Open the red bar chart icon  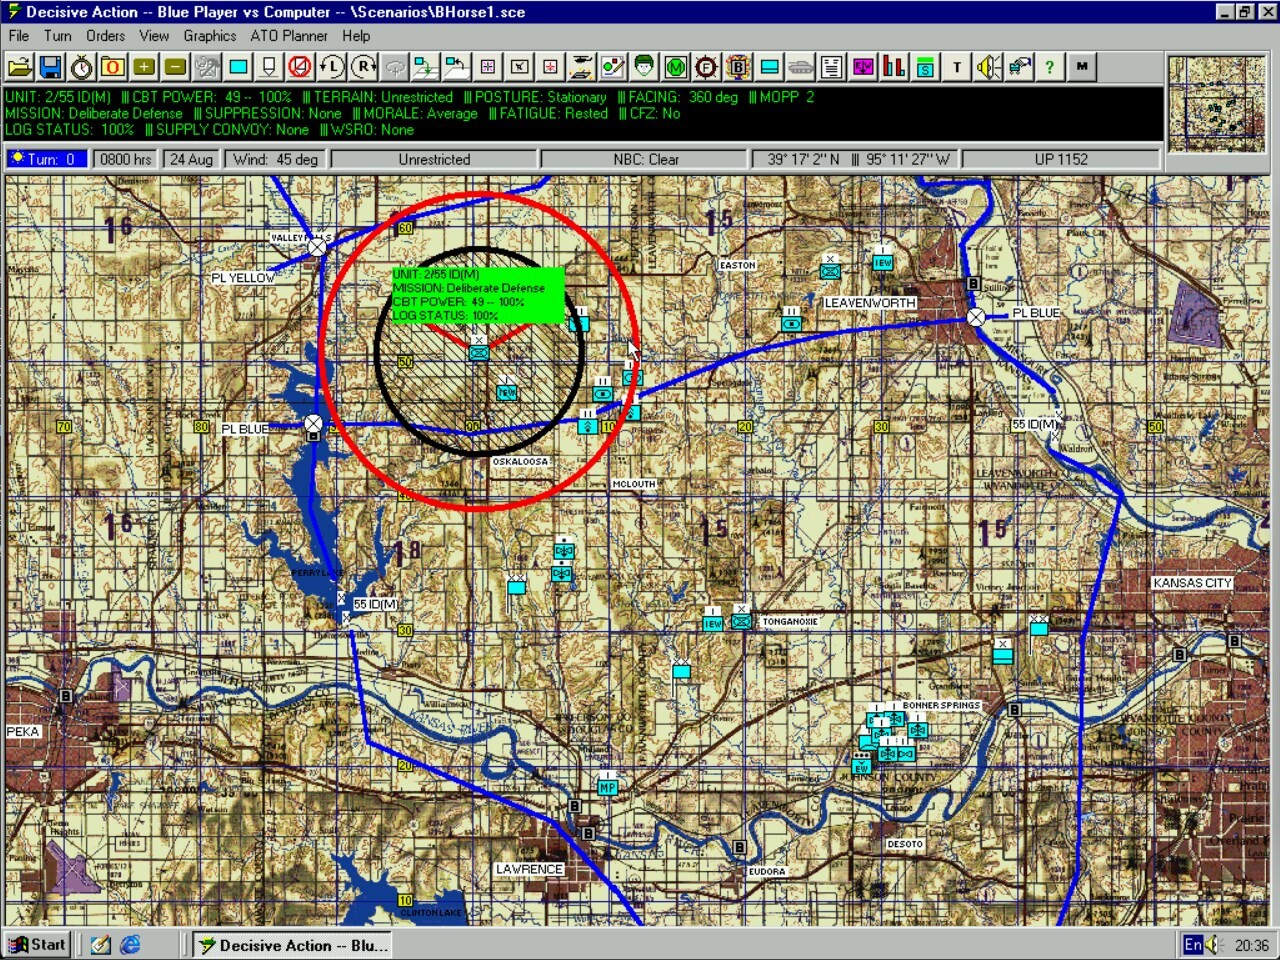[894, 67]
